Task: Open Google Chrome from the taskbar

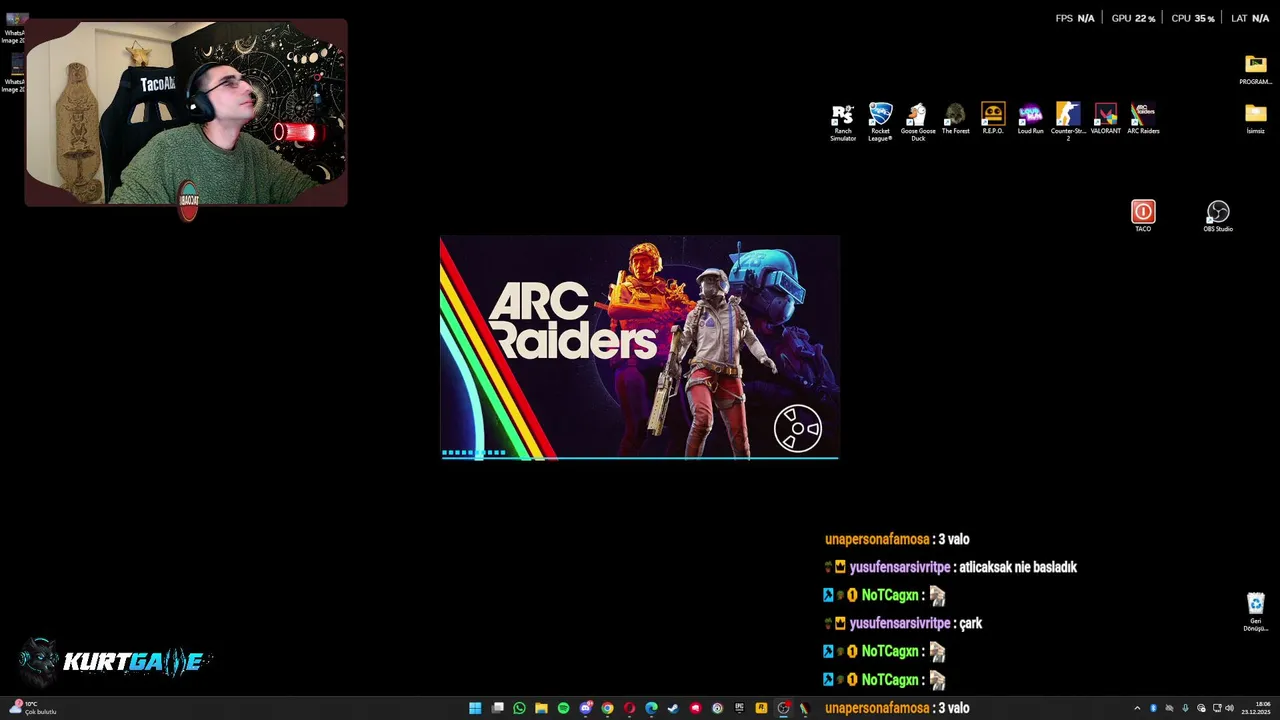Action: (607, 708)
